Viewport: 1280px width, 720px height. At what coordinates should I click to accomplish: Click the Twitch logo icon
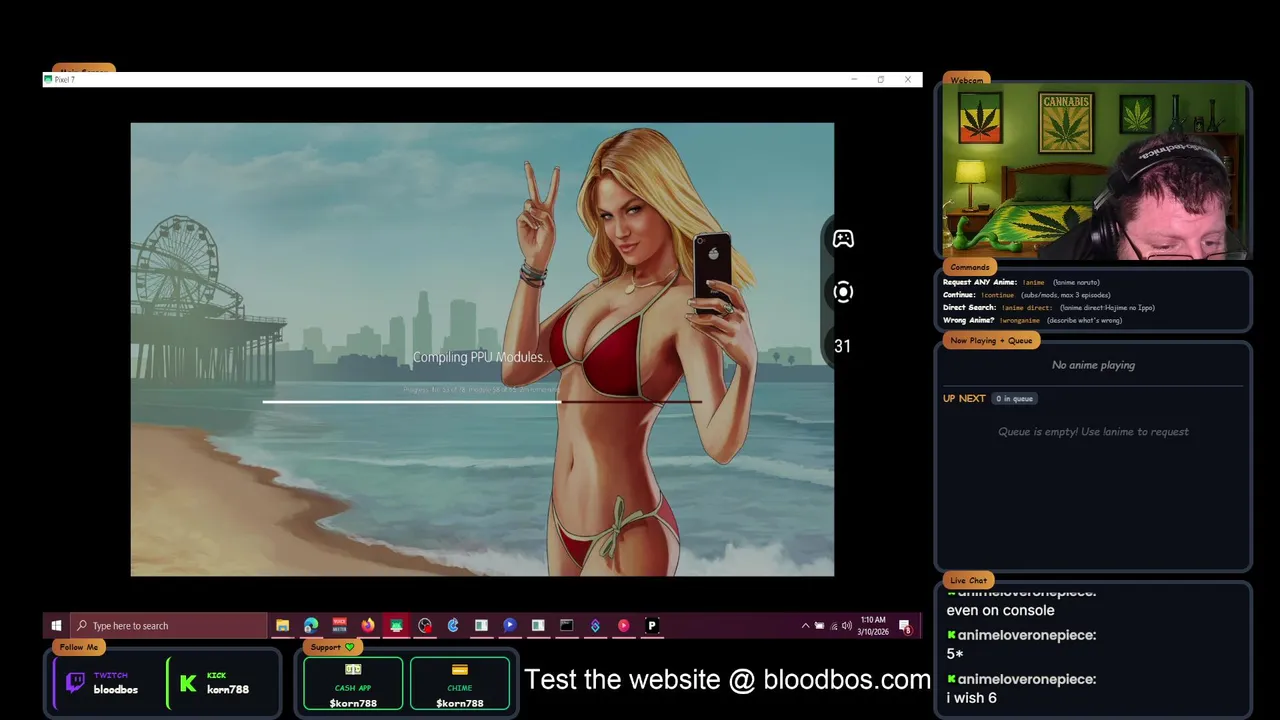(75, 683)
